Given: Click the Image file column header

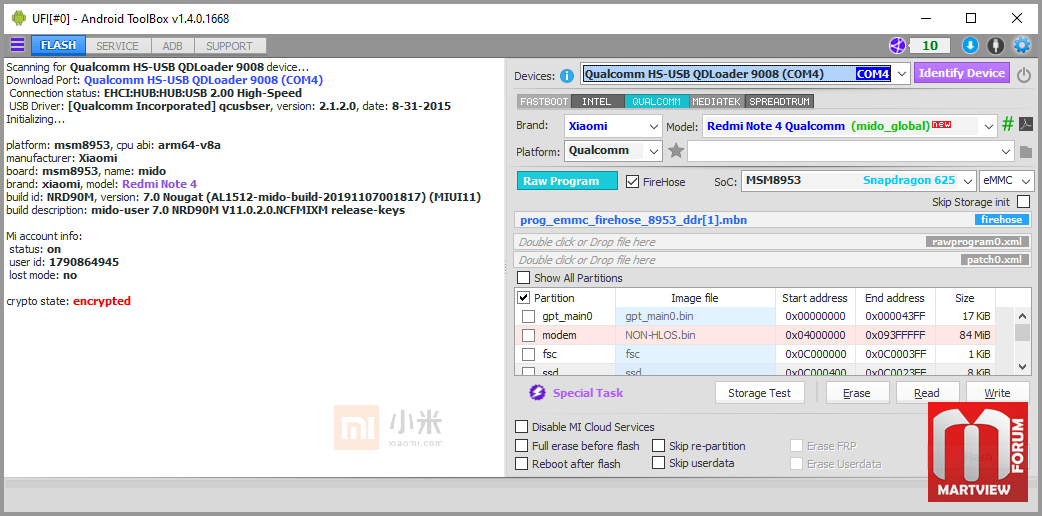Looking at the screenshot, I should click(x=695, y=298).
